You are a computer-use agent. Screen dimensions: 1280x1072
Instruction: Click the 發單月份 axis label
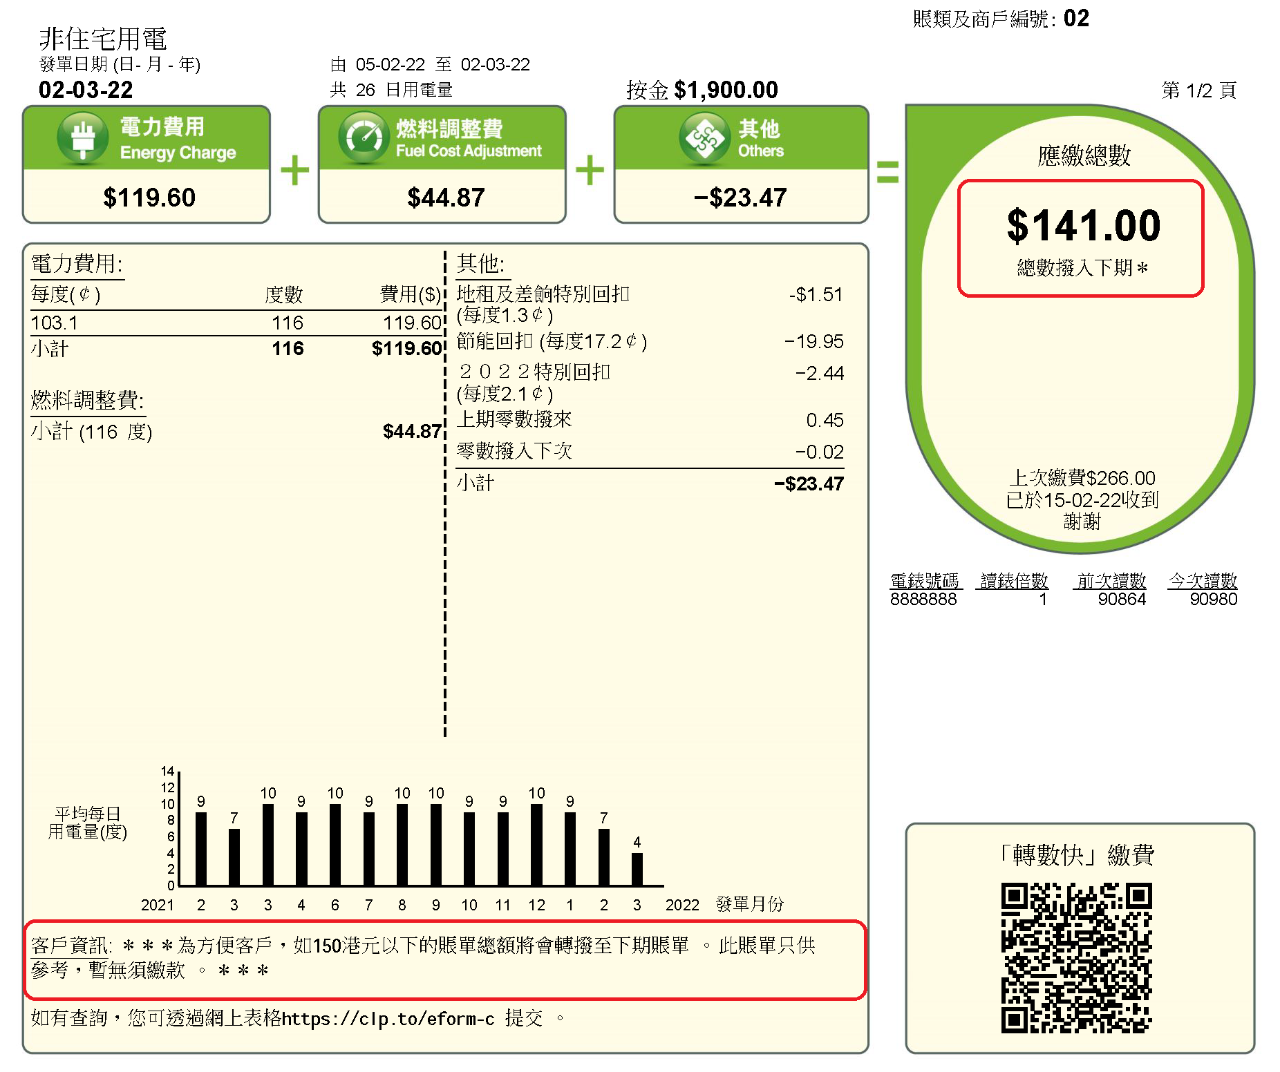pos(750,904)
